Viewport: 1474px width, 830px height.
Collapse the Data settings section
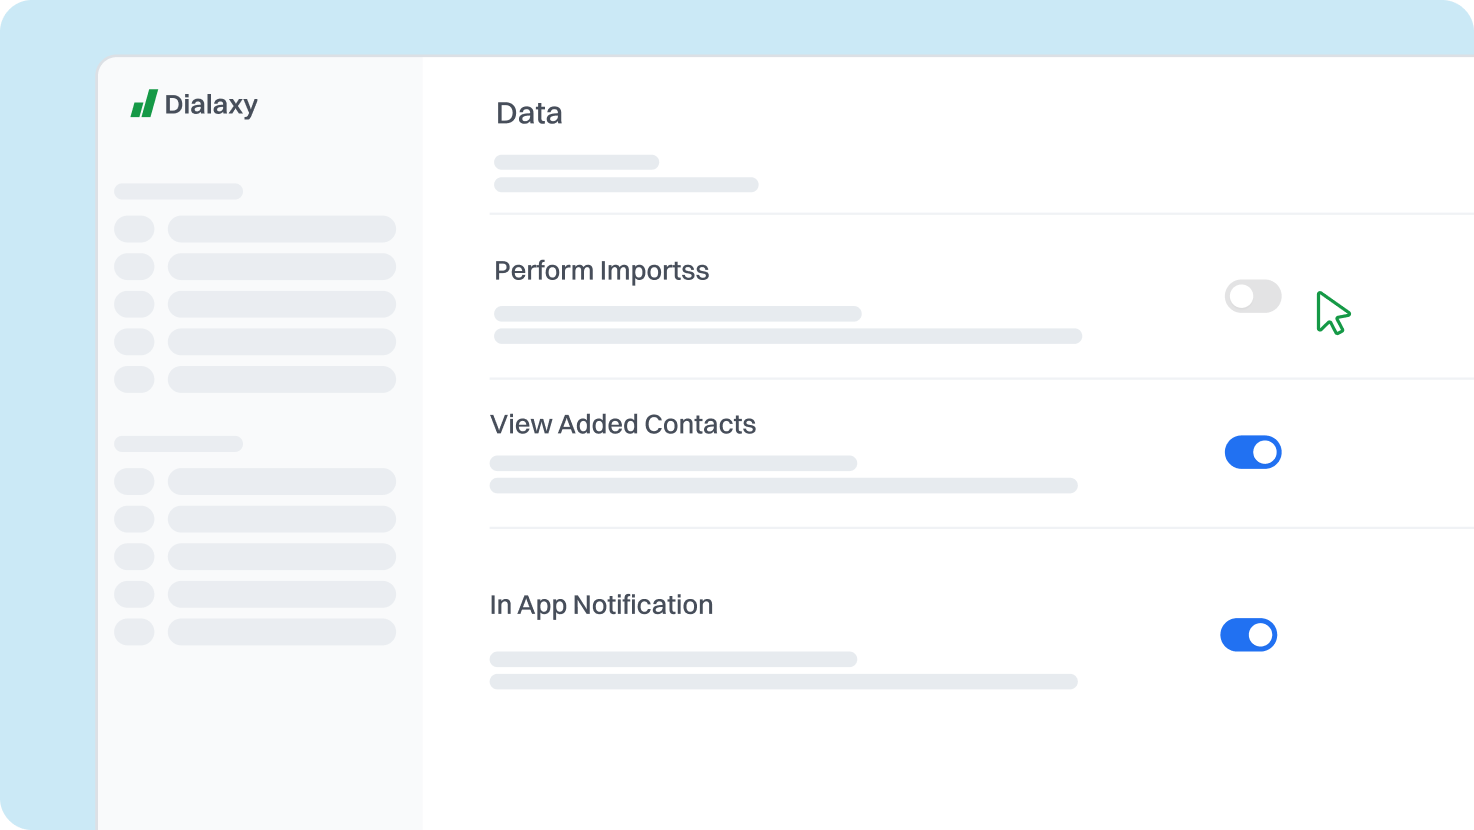pyautogui.click(x=529, y=113)
